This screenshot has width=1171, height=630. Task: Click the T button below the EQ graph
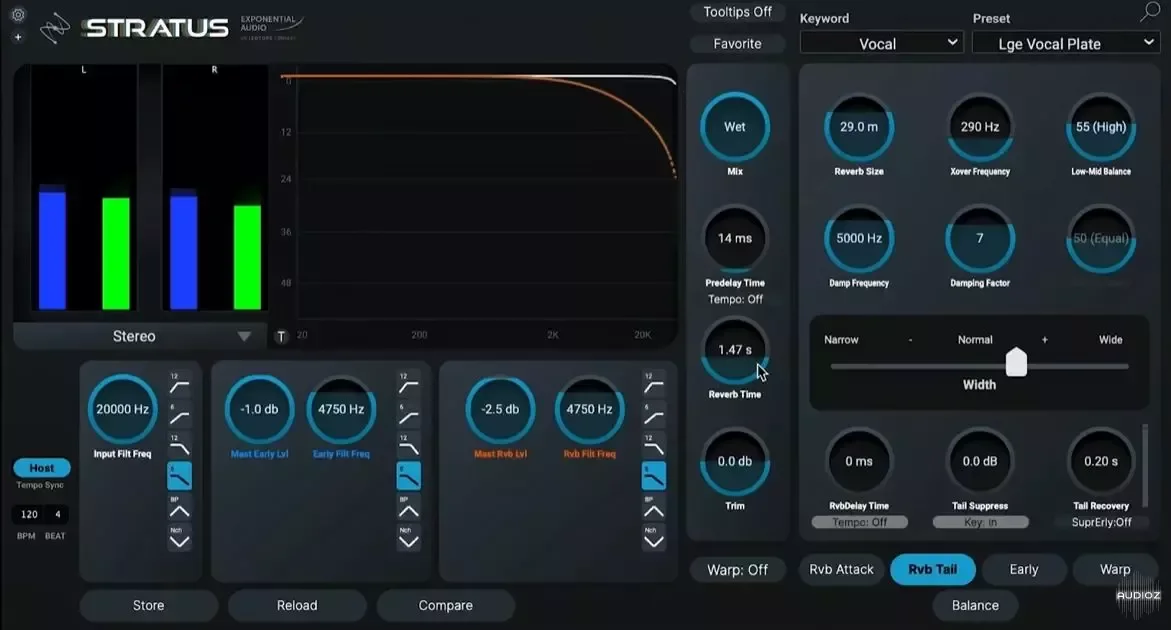click(282, 337)
